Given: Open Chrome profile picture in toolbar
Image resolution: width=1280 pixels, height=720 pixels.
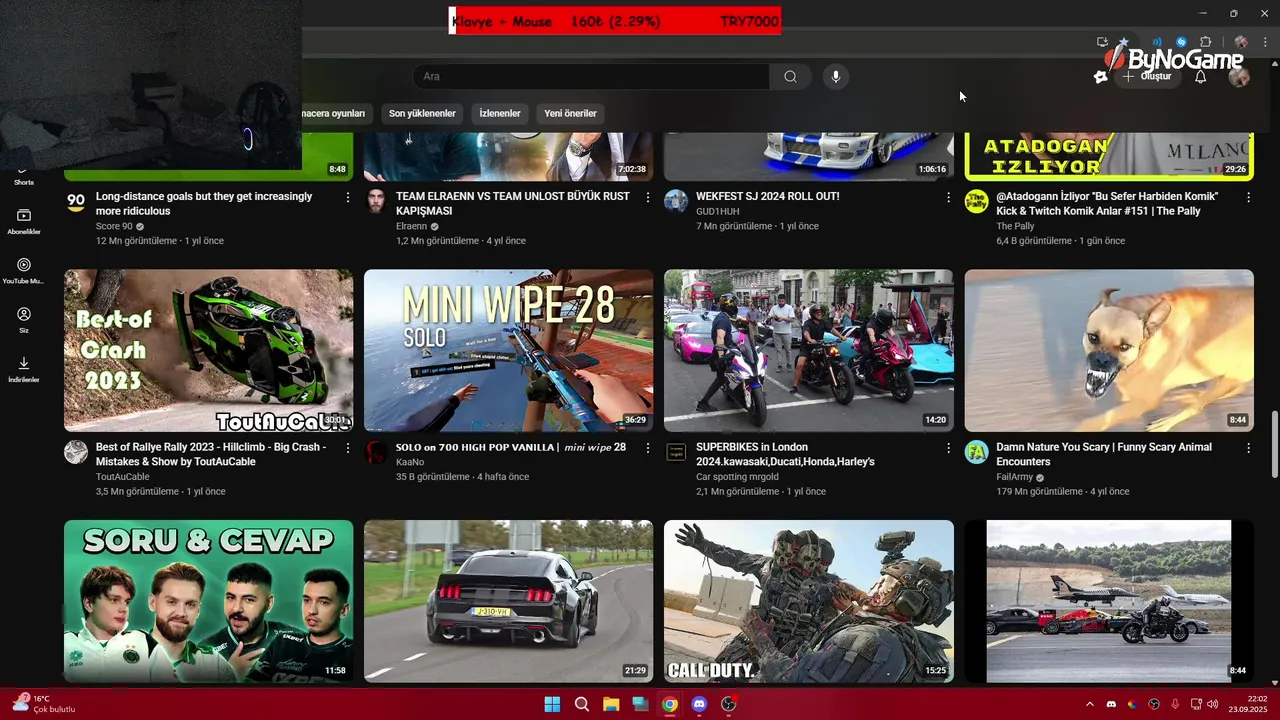Looking at the screenshot, I should [x=1241, y=42].
